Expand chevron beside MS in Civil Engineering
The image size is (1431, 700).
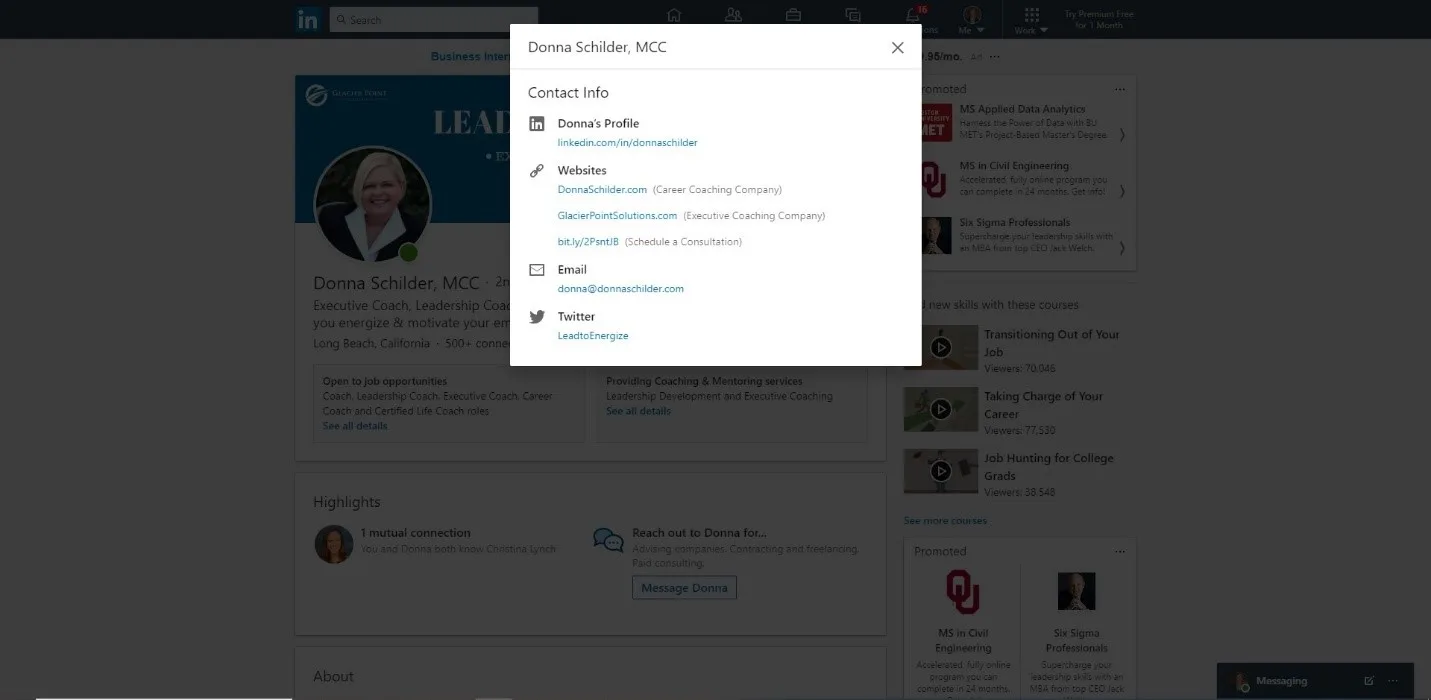click(1122, 191)
